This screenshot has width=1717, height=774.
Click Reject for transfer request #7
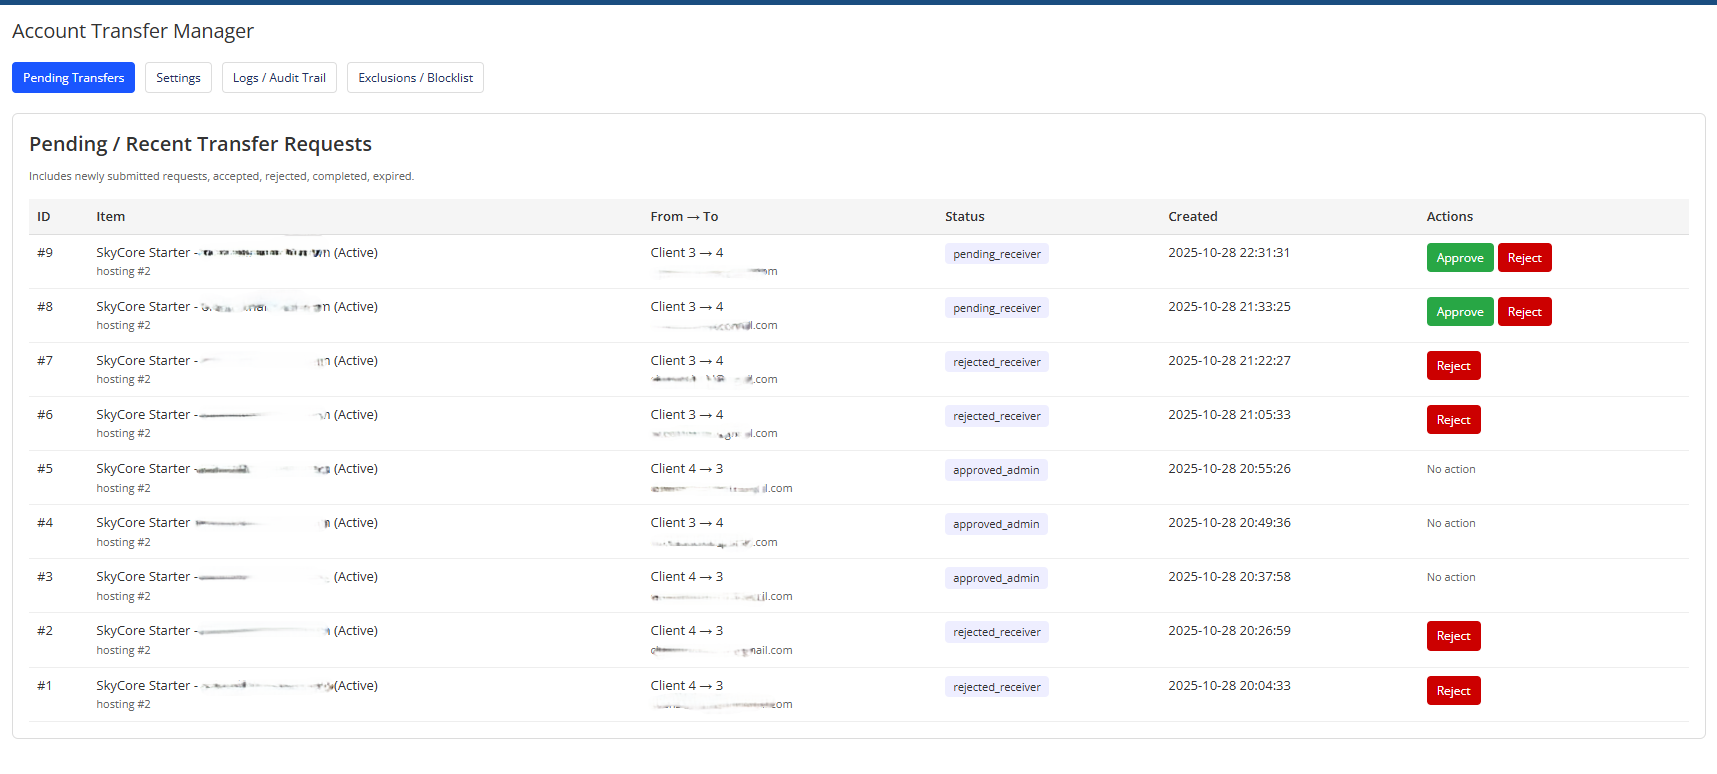coord(1453,366)
